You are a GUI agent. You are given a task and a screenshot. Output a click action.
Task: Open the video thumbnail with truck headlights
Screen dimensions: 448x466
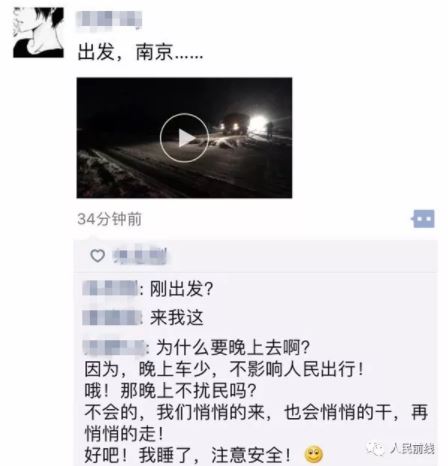[x=184, y=138]
